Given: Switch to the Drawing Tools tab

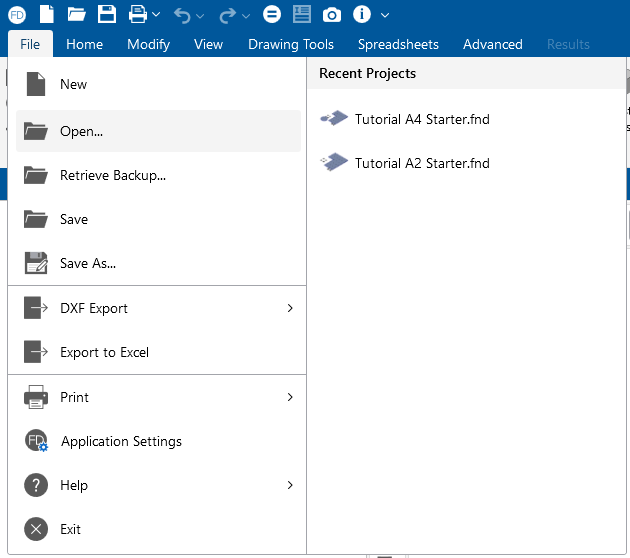Looking at the screenshot, I should tap(290, 44).
